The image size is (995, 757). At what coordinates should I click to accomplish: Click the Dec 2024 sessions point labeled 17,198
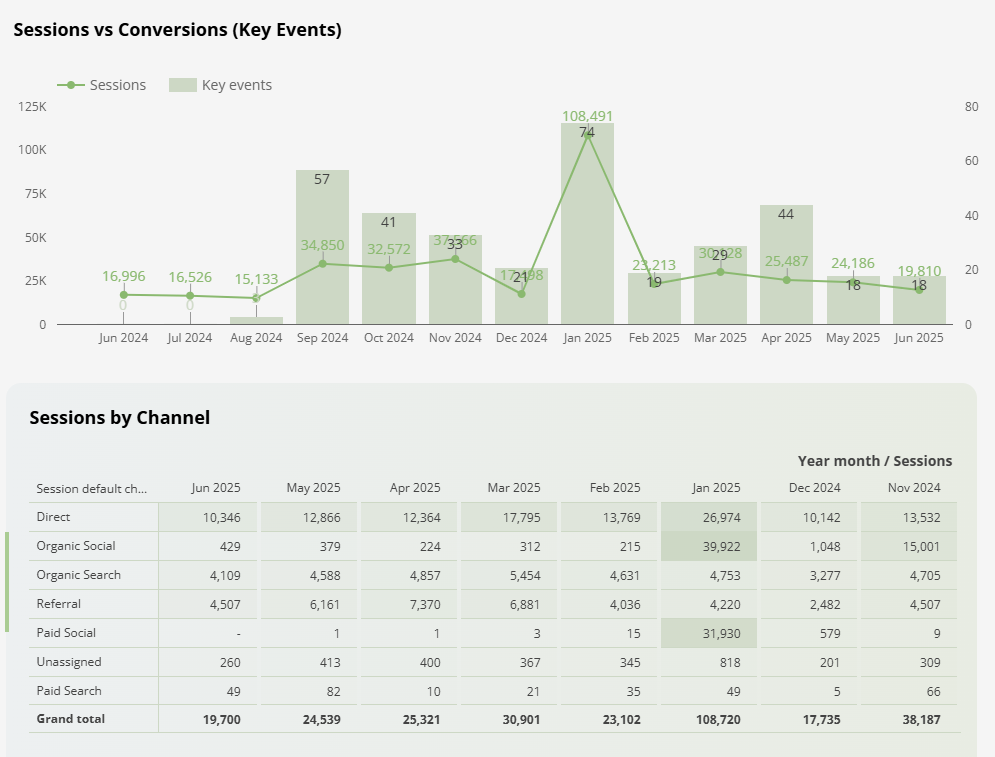click(520, 293)
